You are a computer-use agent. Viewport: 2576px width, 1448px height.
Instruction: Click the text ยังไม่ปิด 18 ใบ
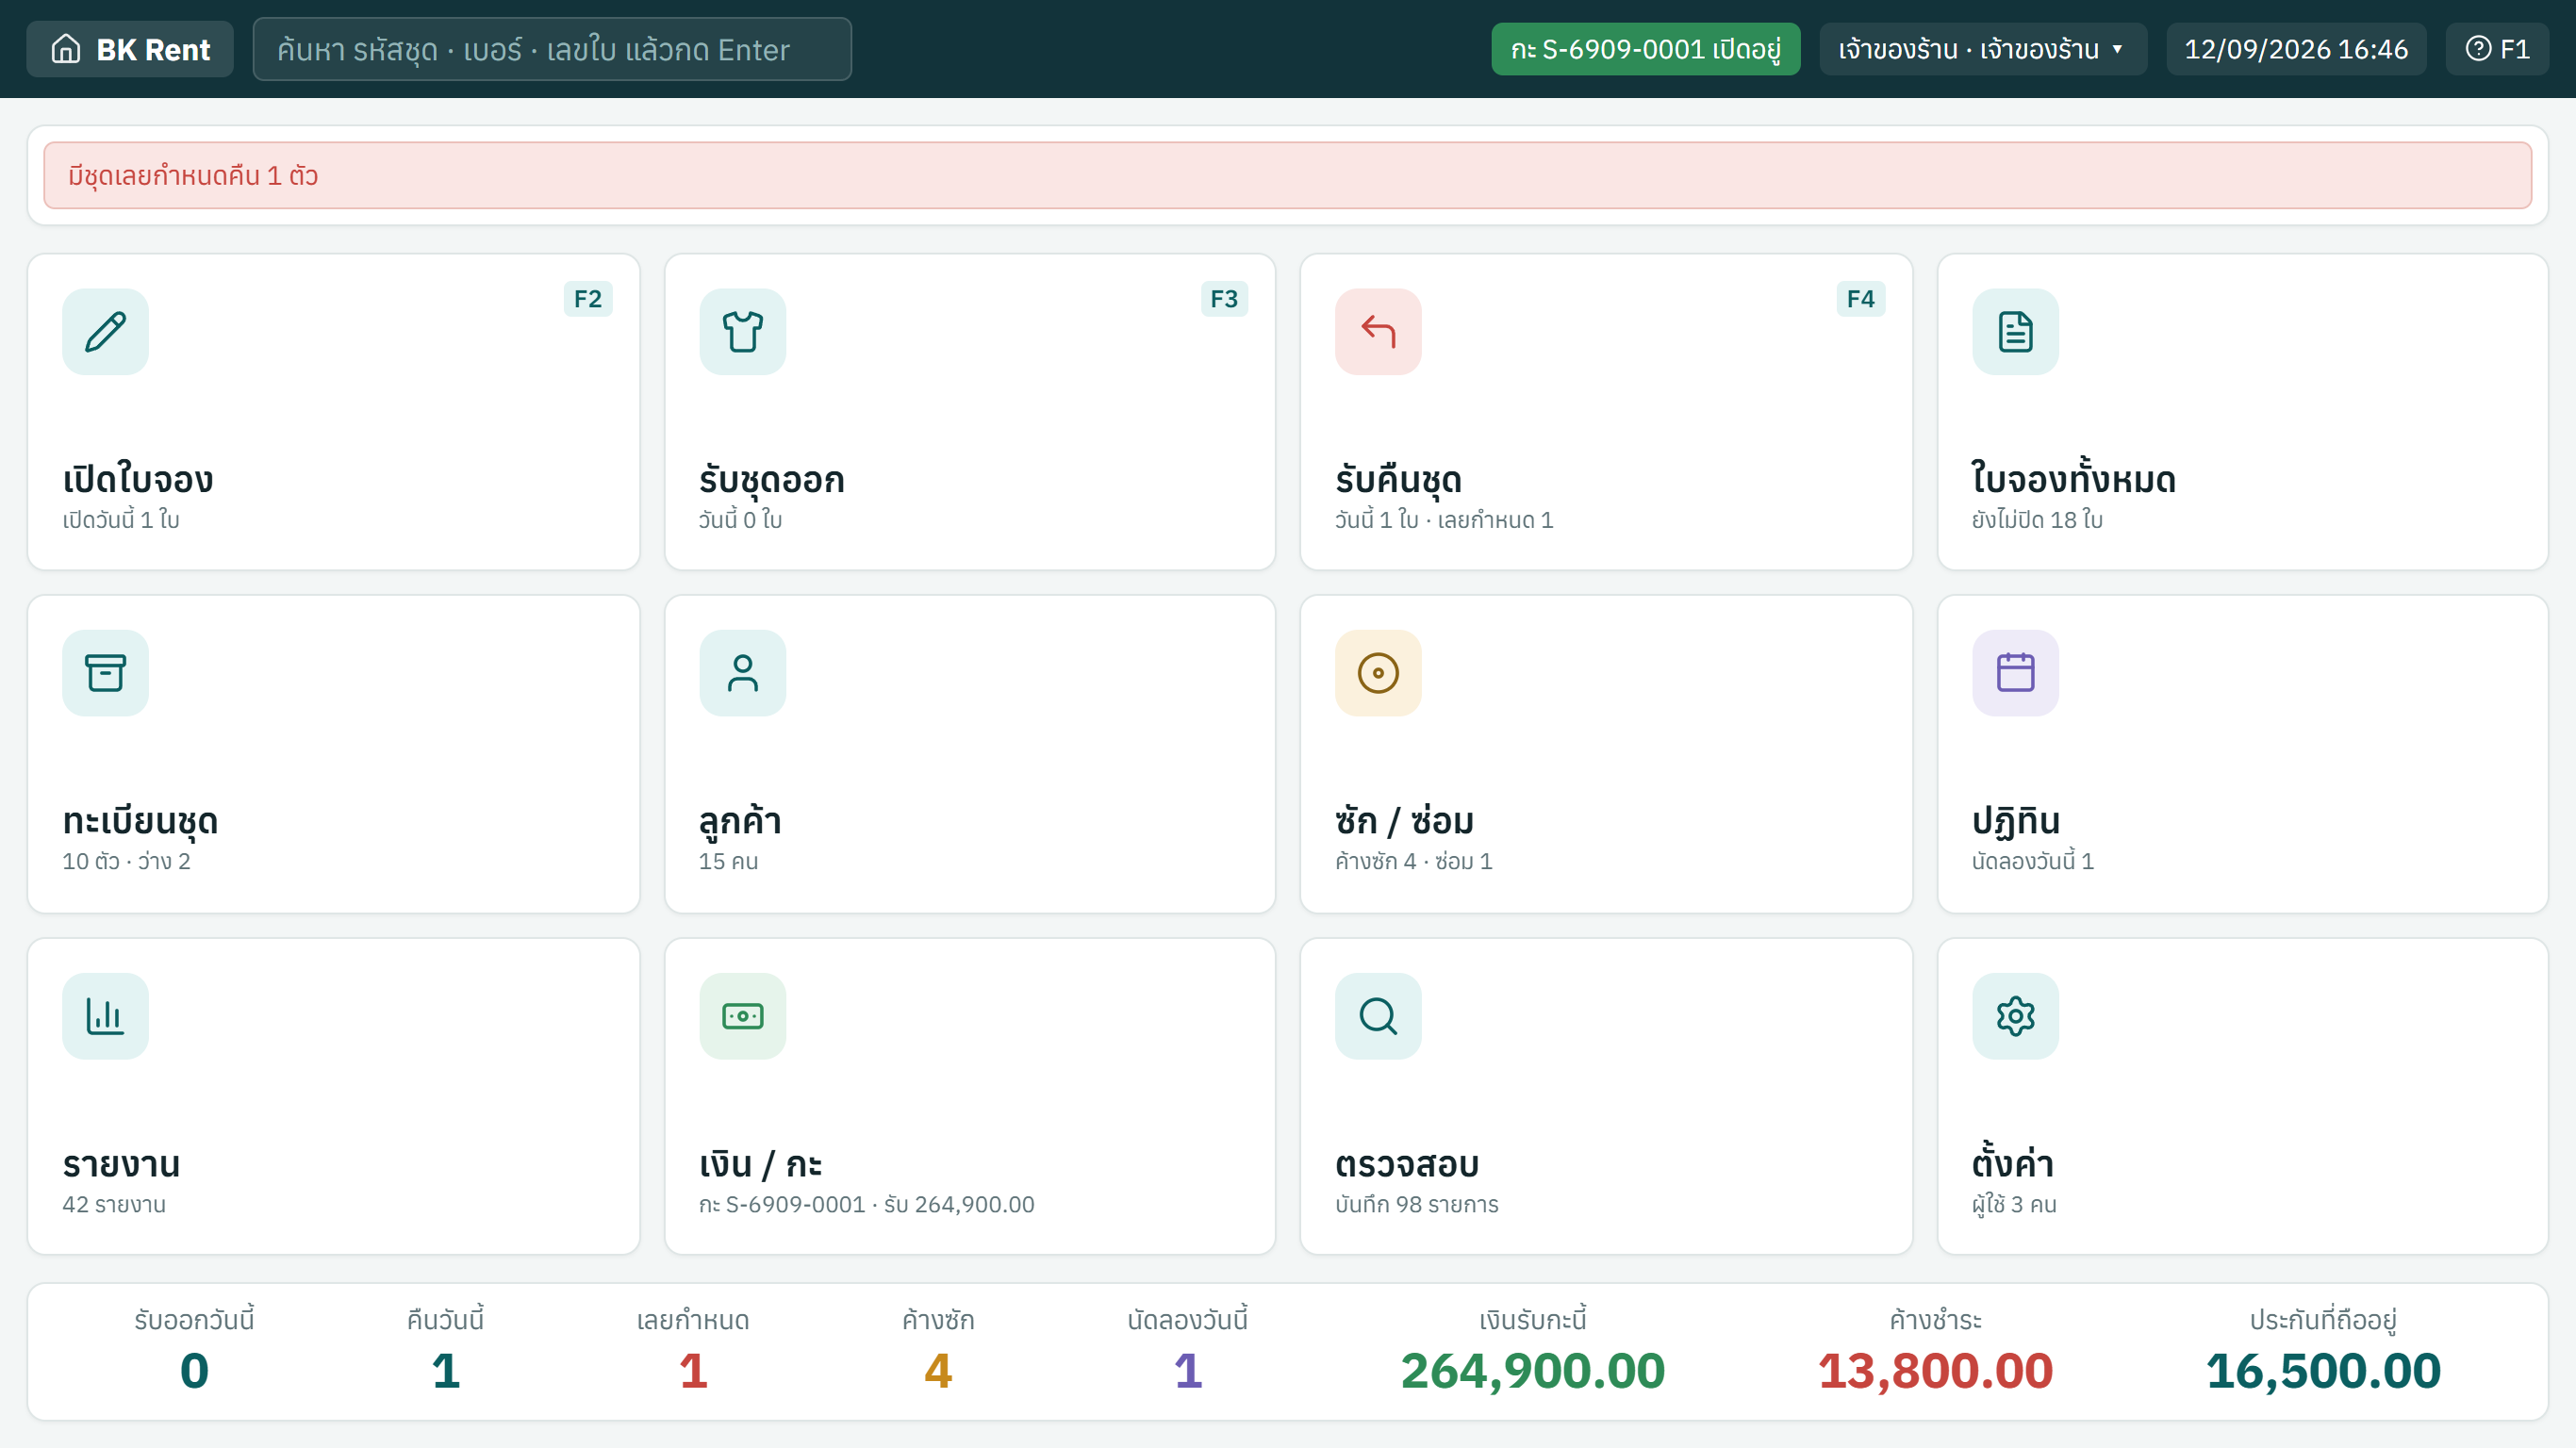click(2037, 520)
